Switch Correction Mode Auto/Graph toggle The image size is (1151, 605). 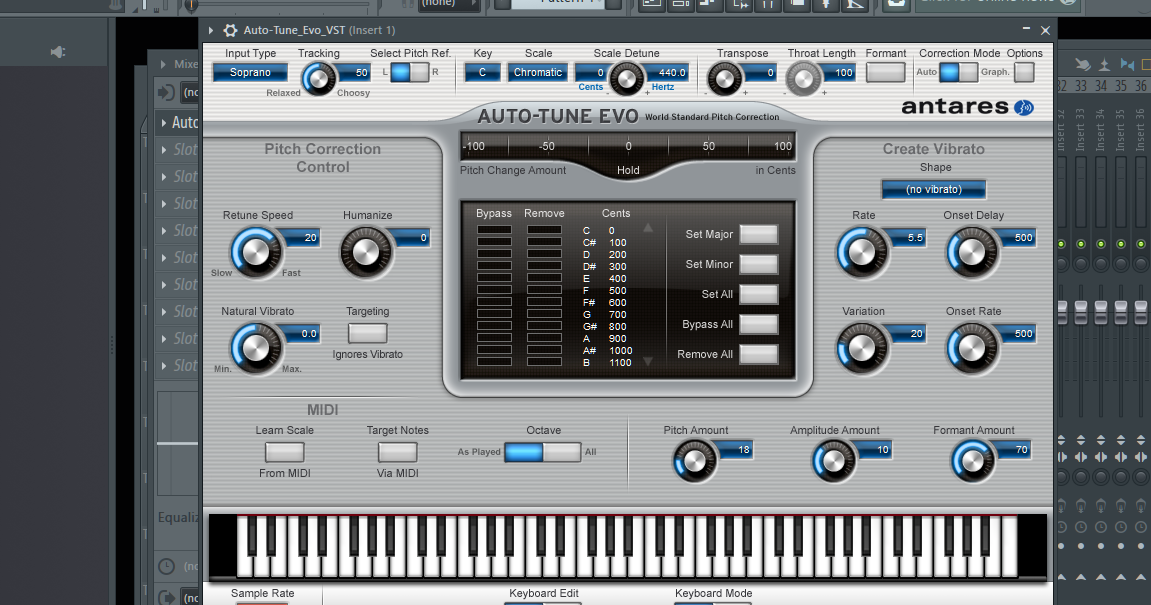click(x=958, y=72)
